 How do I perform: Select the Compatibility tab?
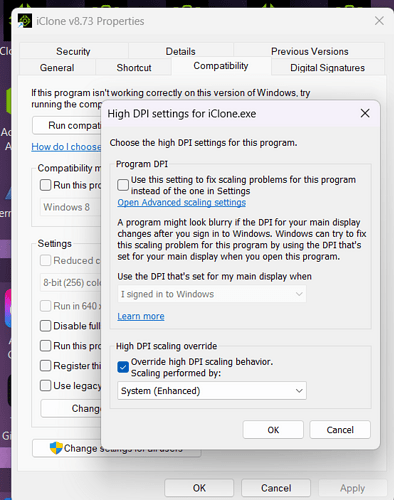pyautogui.click(x=221, y=66)
